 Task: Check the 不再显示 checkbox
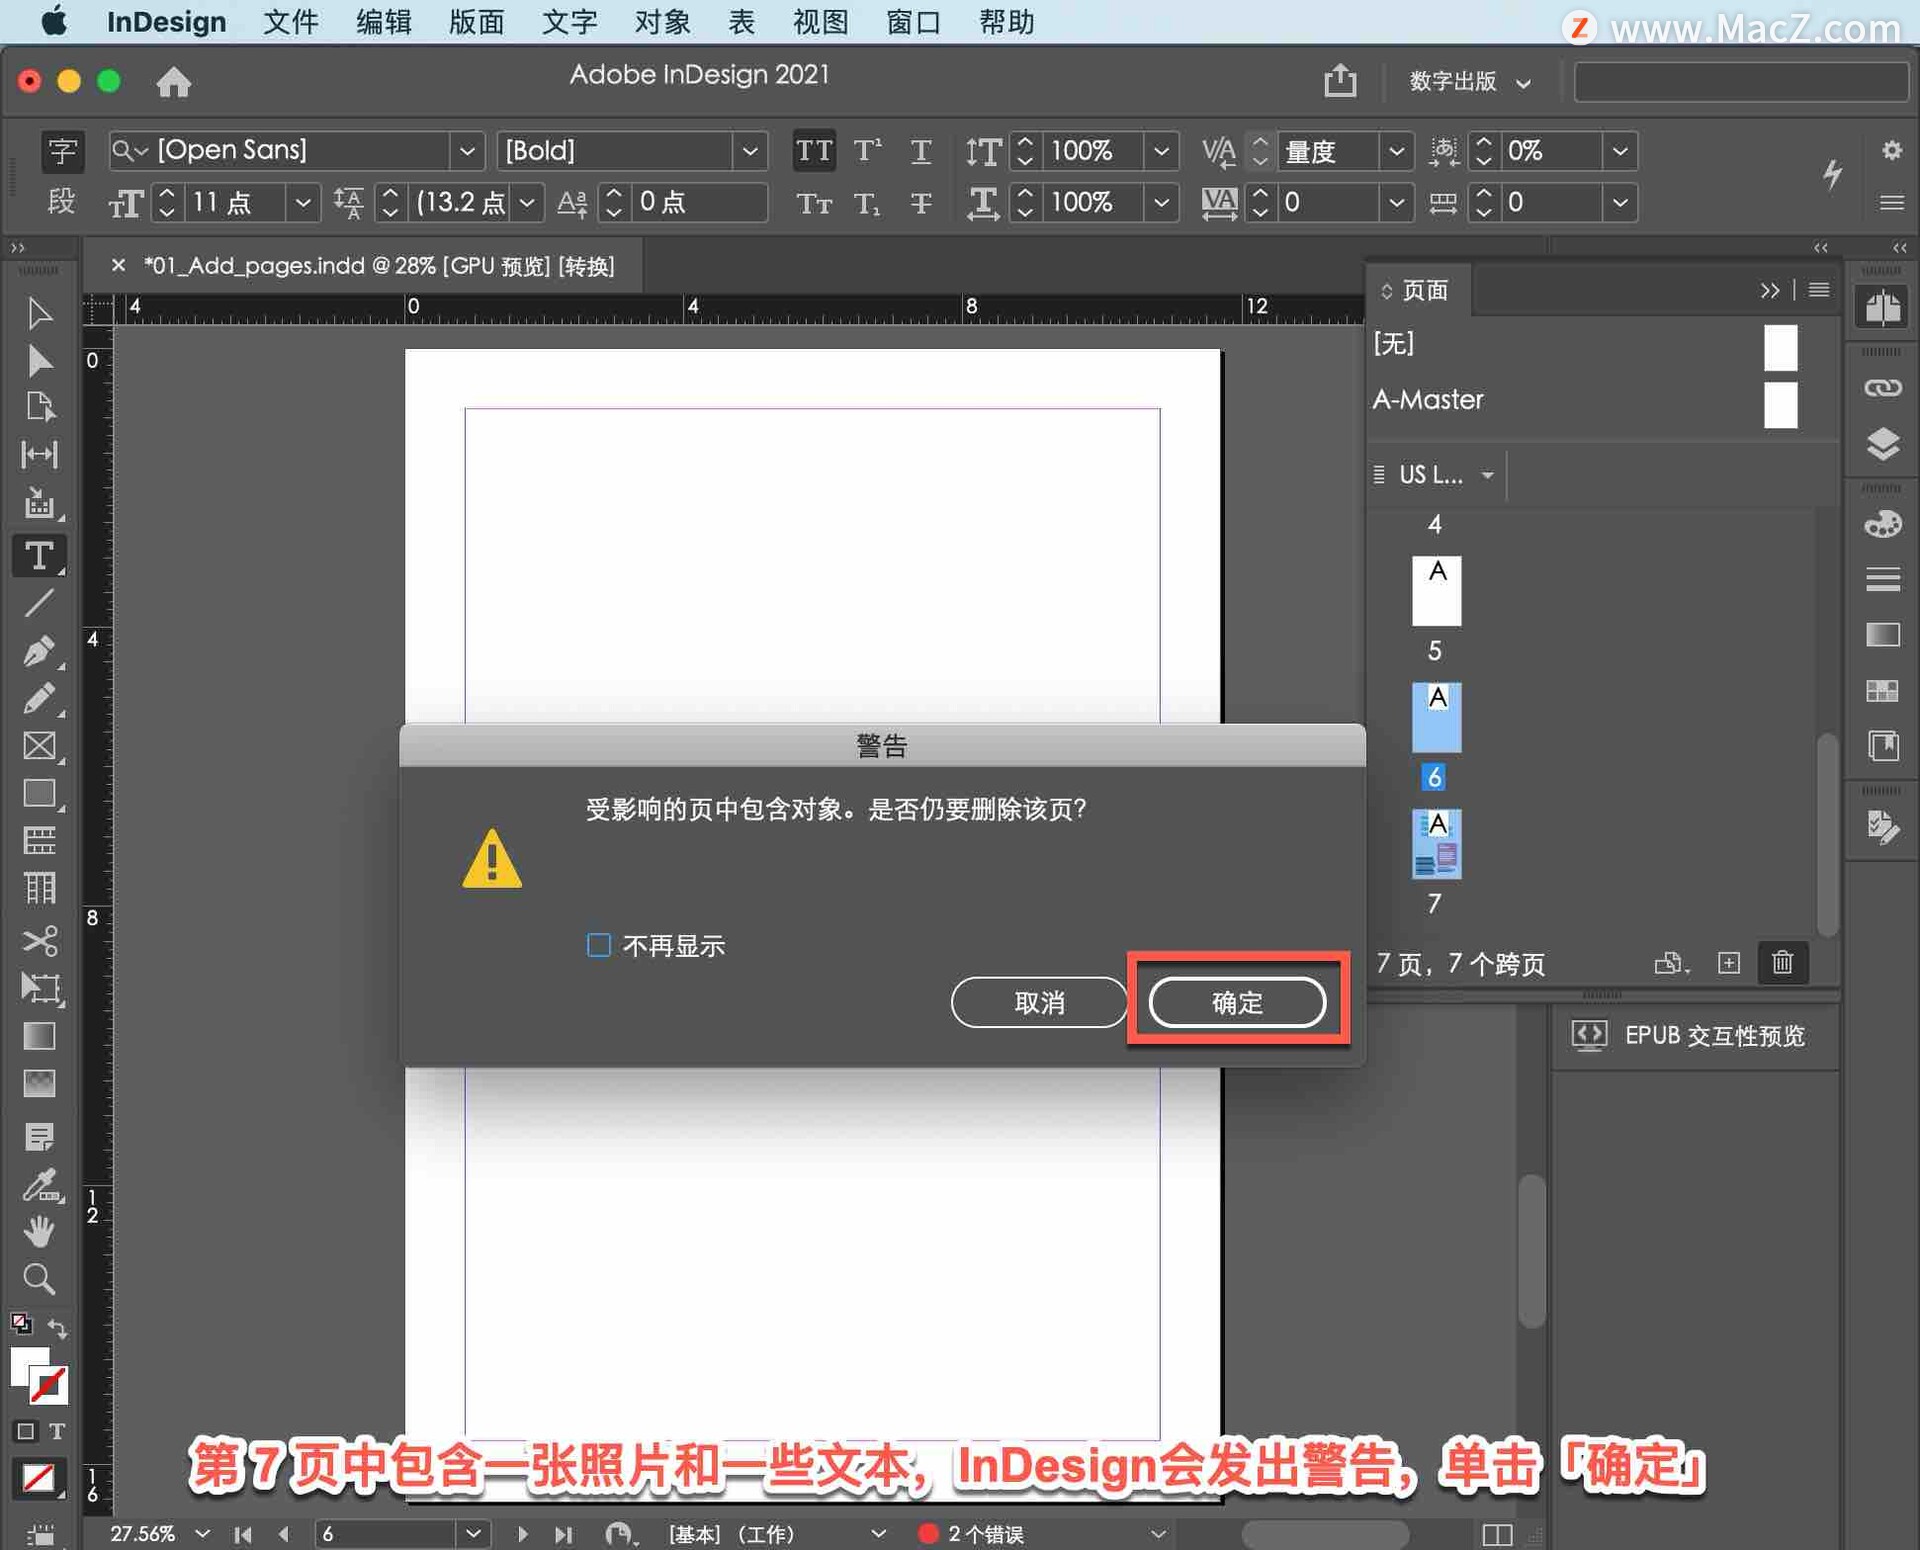coord(598,945)
